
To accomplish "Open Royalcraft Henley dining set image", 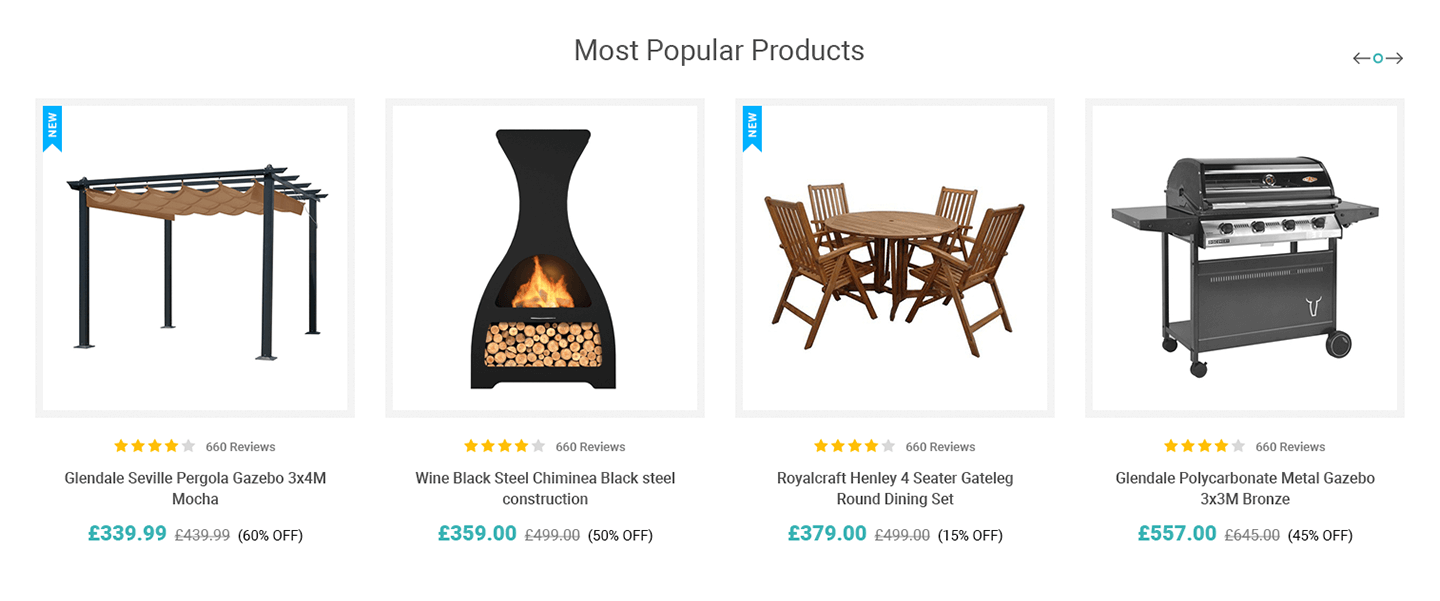I will pyautogui.click(x=895, y=258).
